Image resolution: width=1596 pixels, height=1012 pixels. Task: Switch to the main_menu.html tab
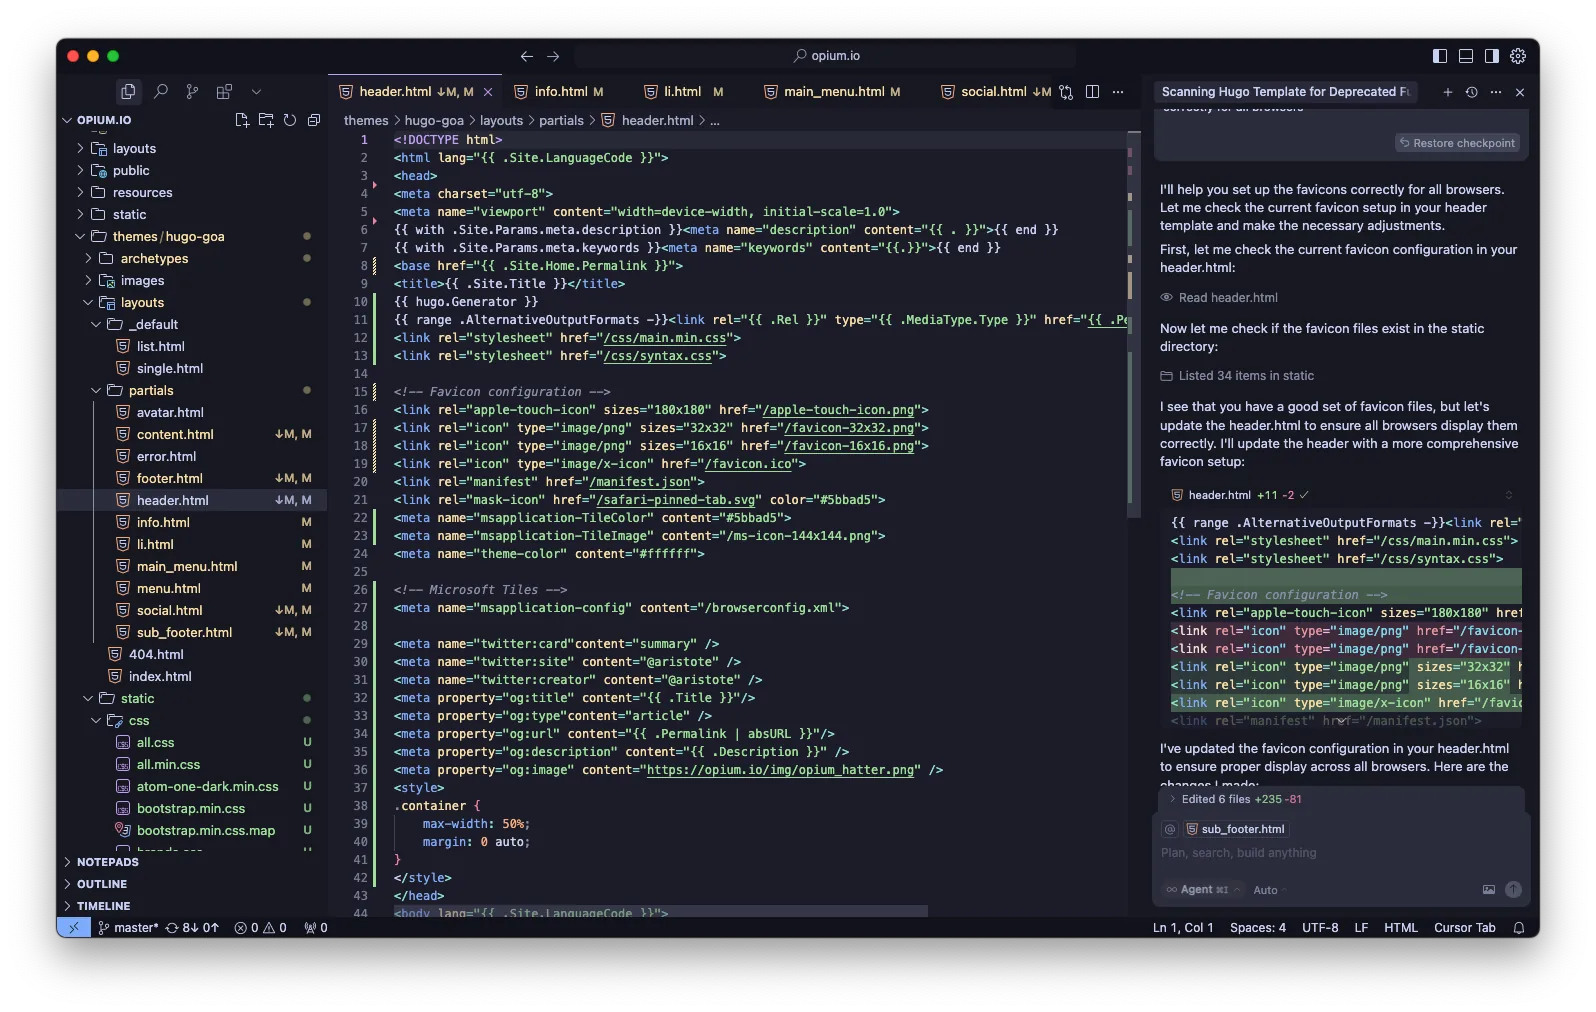[x=833, y=92]
